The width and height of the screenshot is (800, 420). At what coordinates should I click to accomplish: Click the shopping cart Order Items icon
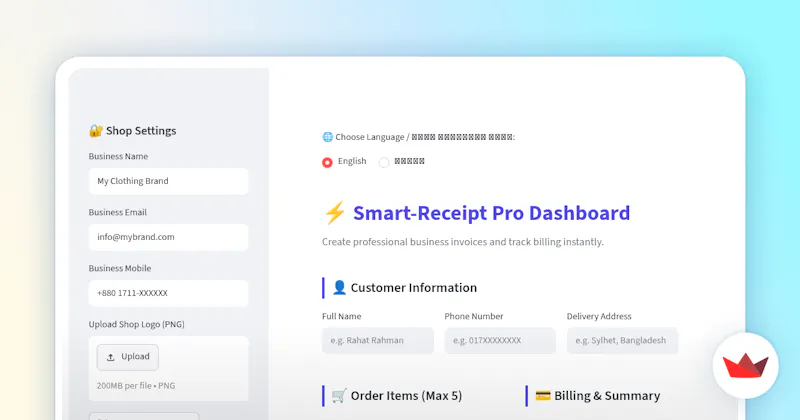point(339,396)
